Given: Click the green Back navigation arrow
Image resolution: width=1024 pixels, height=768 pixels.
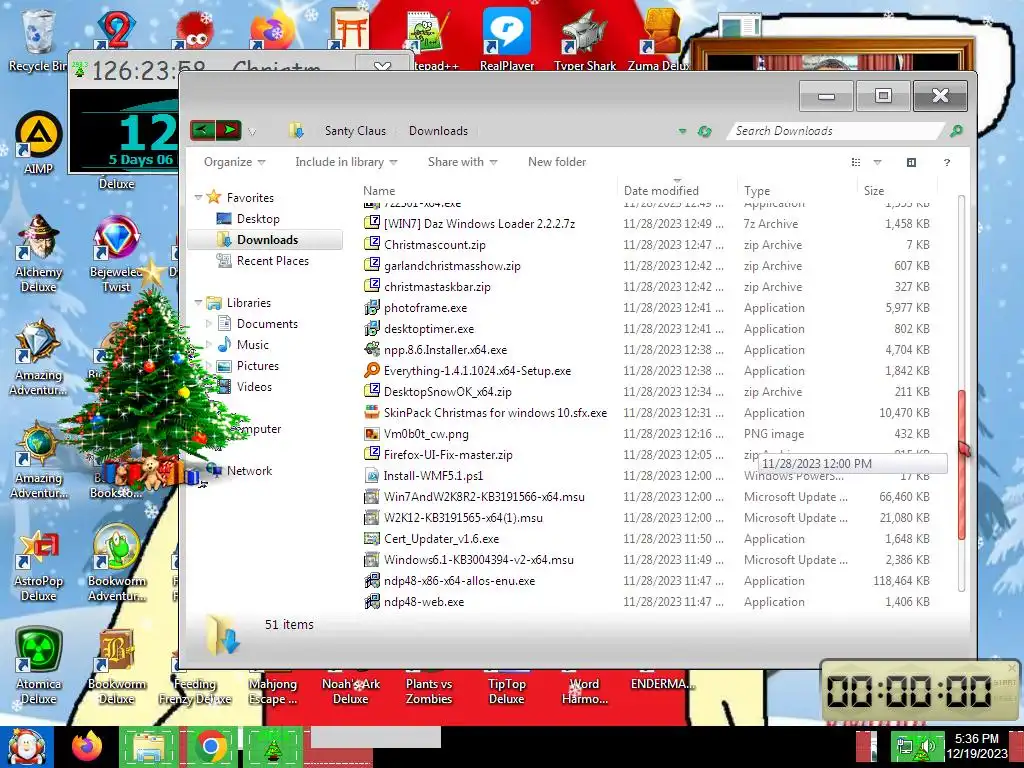Looking at the screenshot, I should (202, 130).
